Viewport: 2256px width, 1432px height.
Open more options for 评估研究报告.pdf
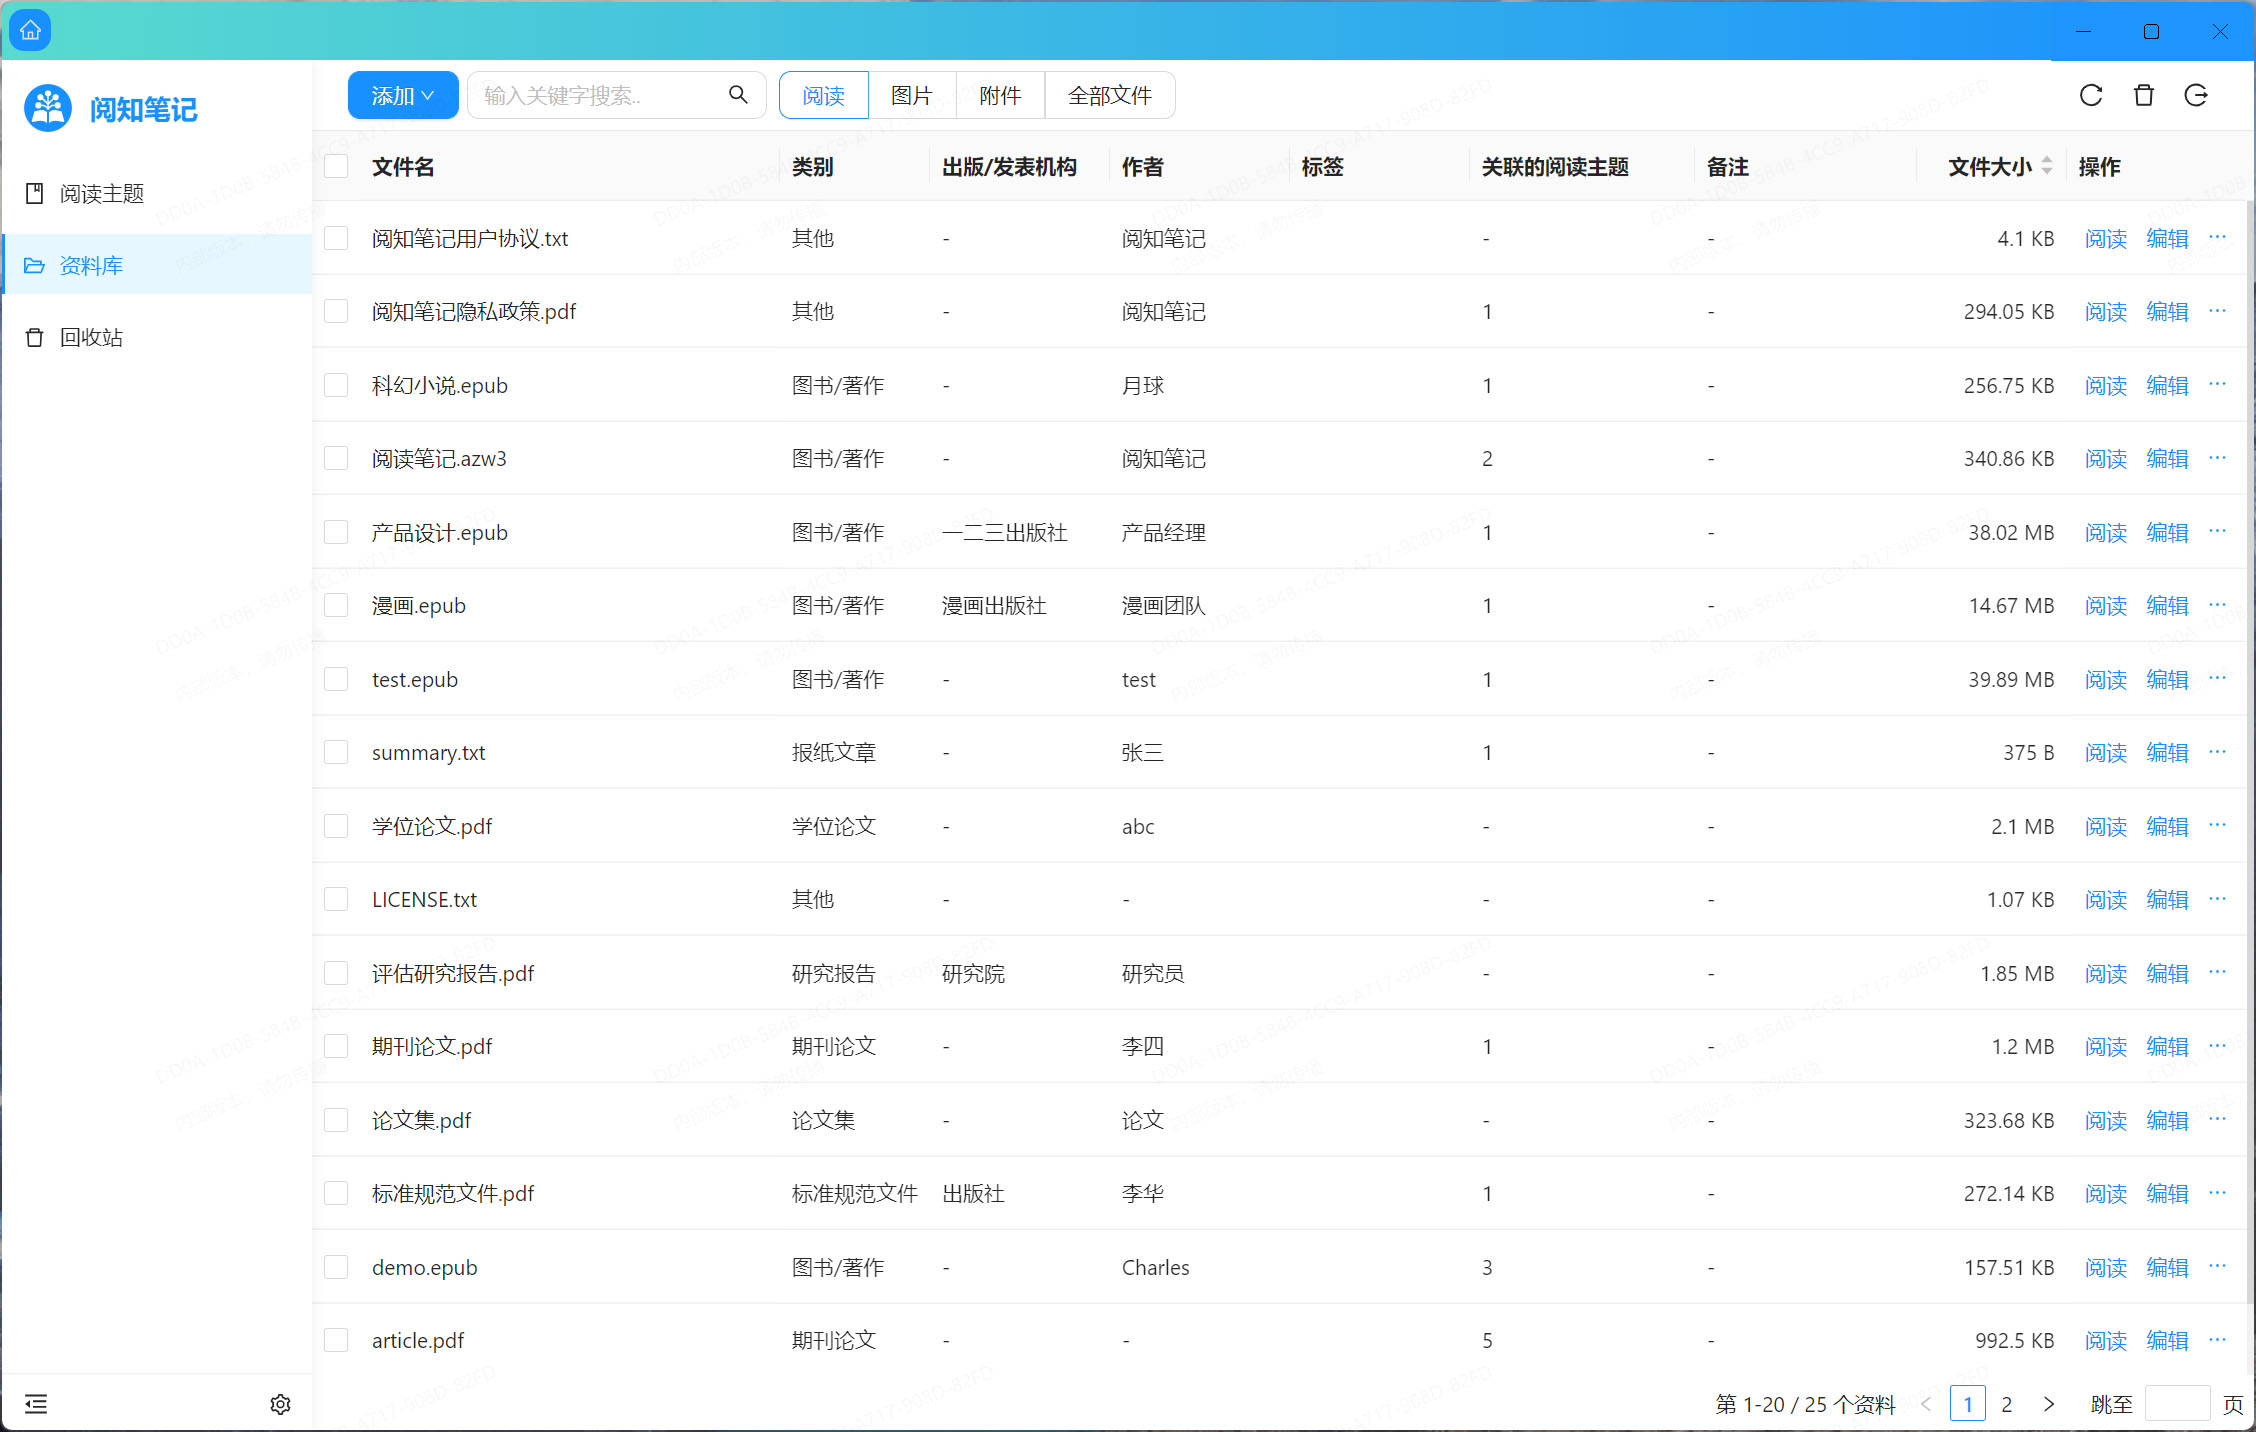(x=2217, y=973)
